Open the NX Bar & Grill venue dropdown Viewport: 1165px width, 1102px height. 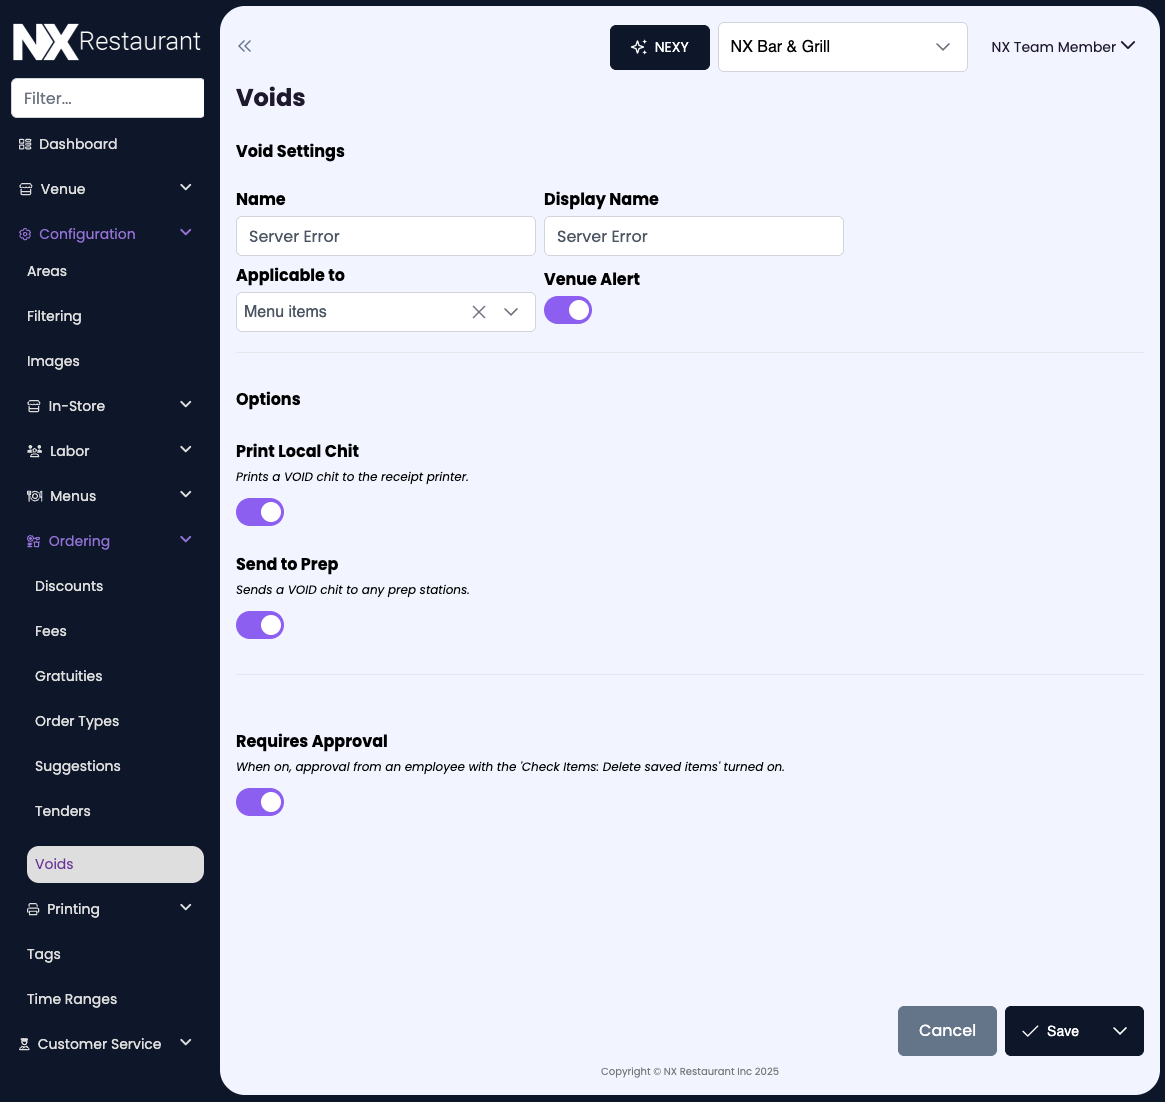[x=842, y=47]
